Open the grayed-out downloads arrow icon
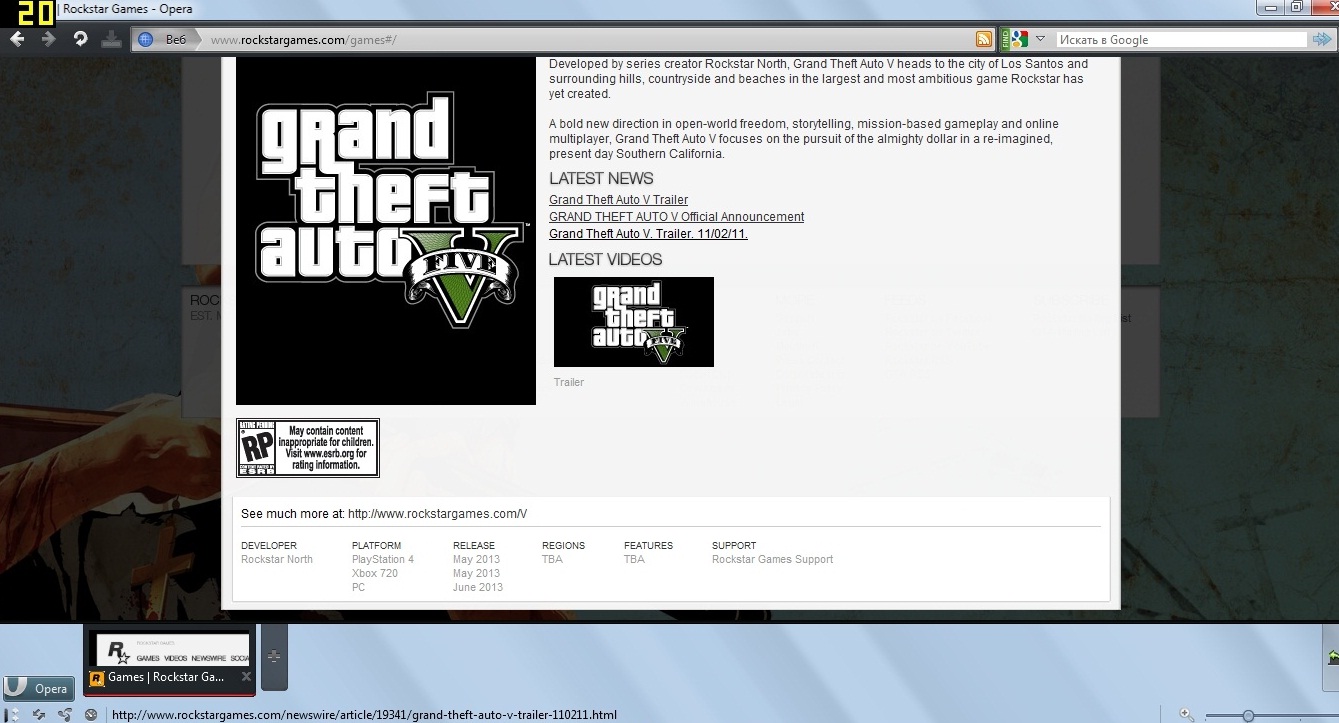This screenshot has height=723, width=1339. point(112,39)
